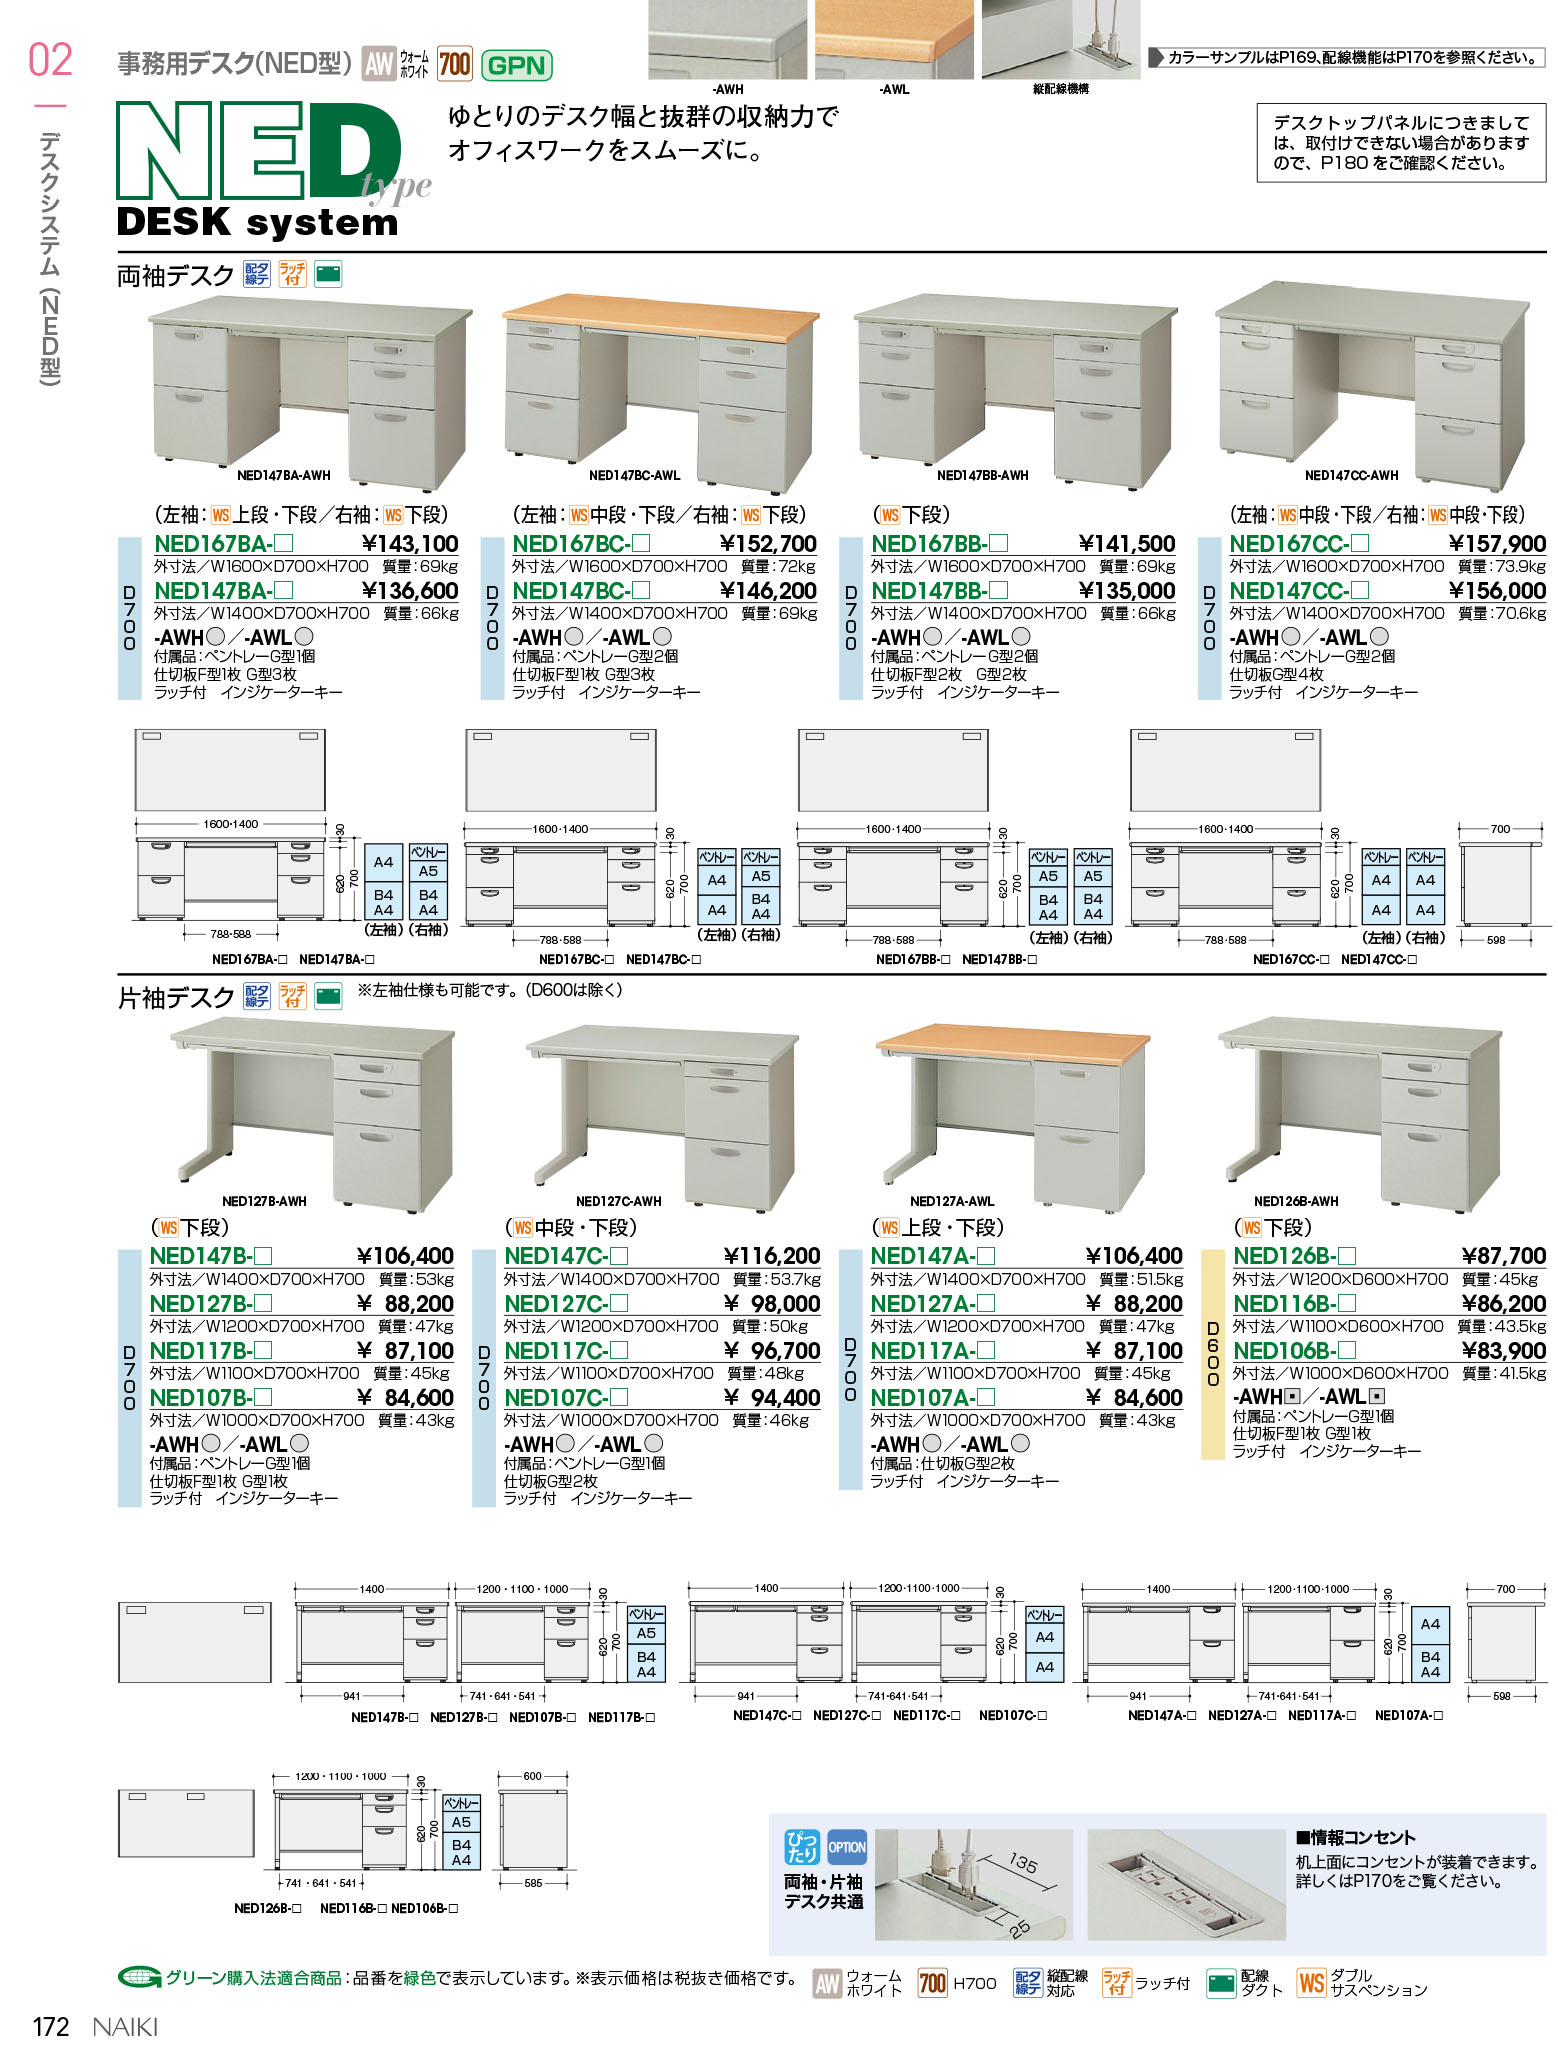Click the NED147BC-AWL desk product photo

660,390
